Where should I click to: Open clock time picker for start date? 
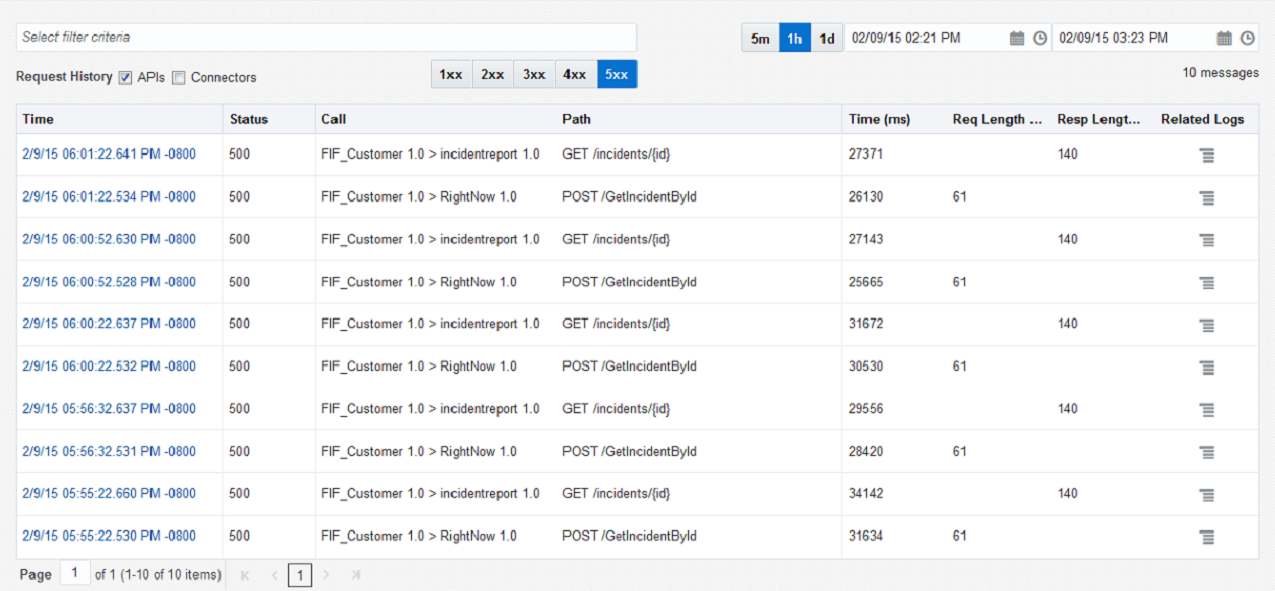(1040, 38)
